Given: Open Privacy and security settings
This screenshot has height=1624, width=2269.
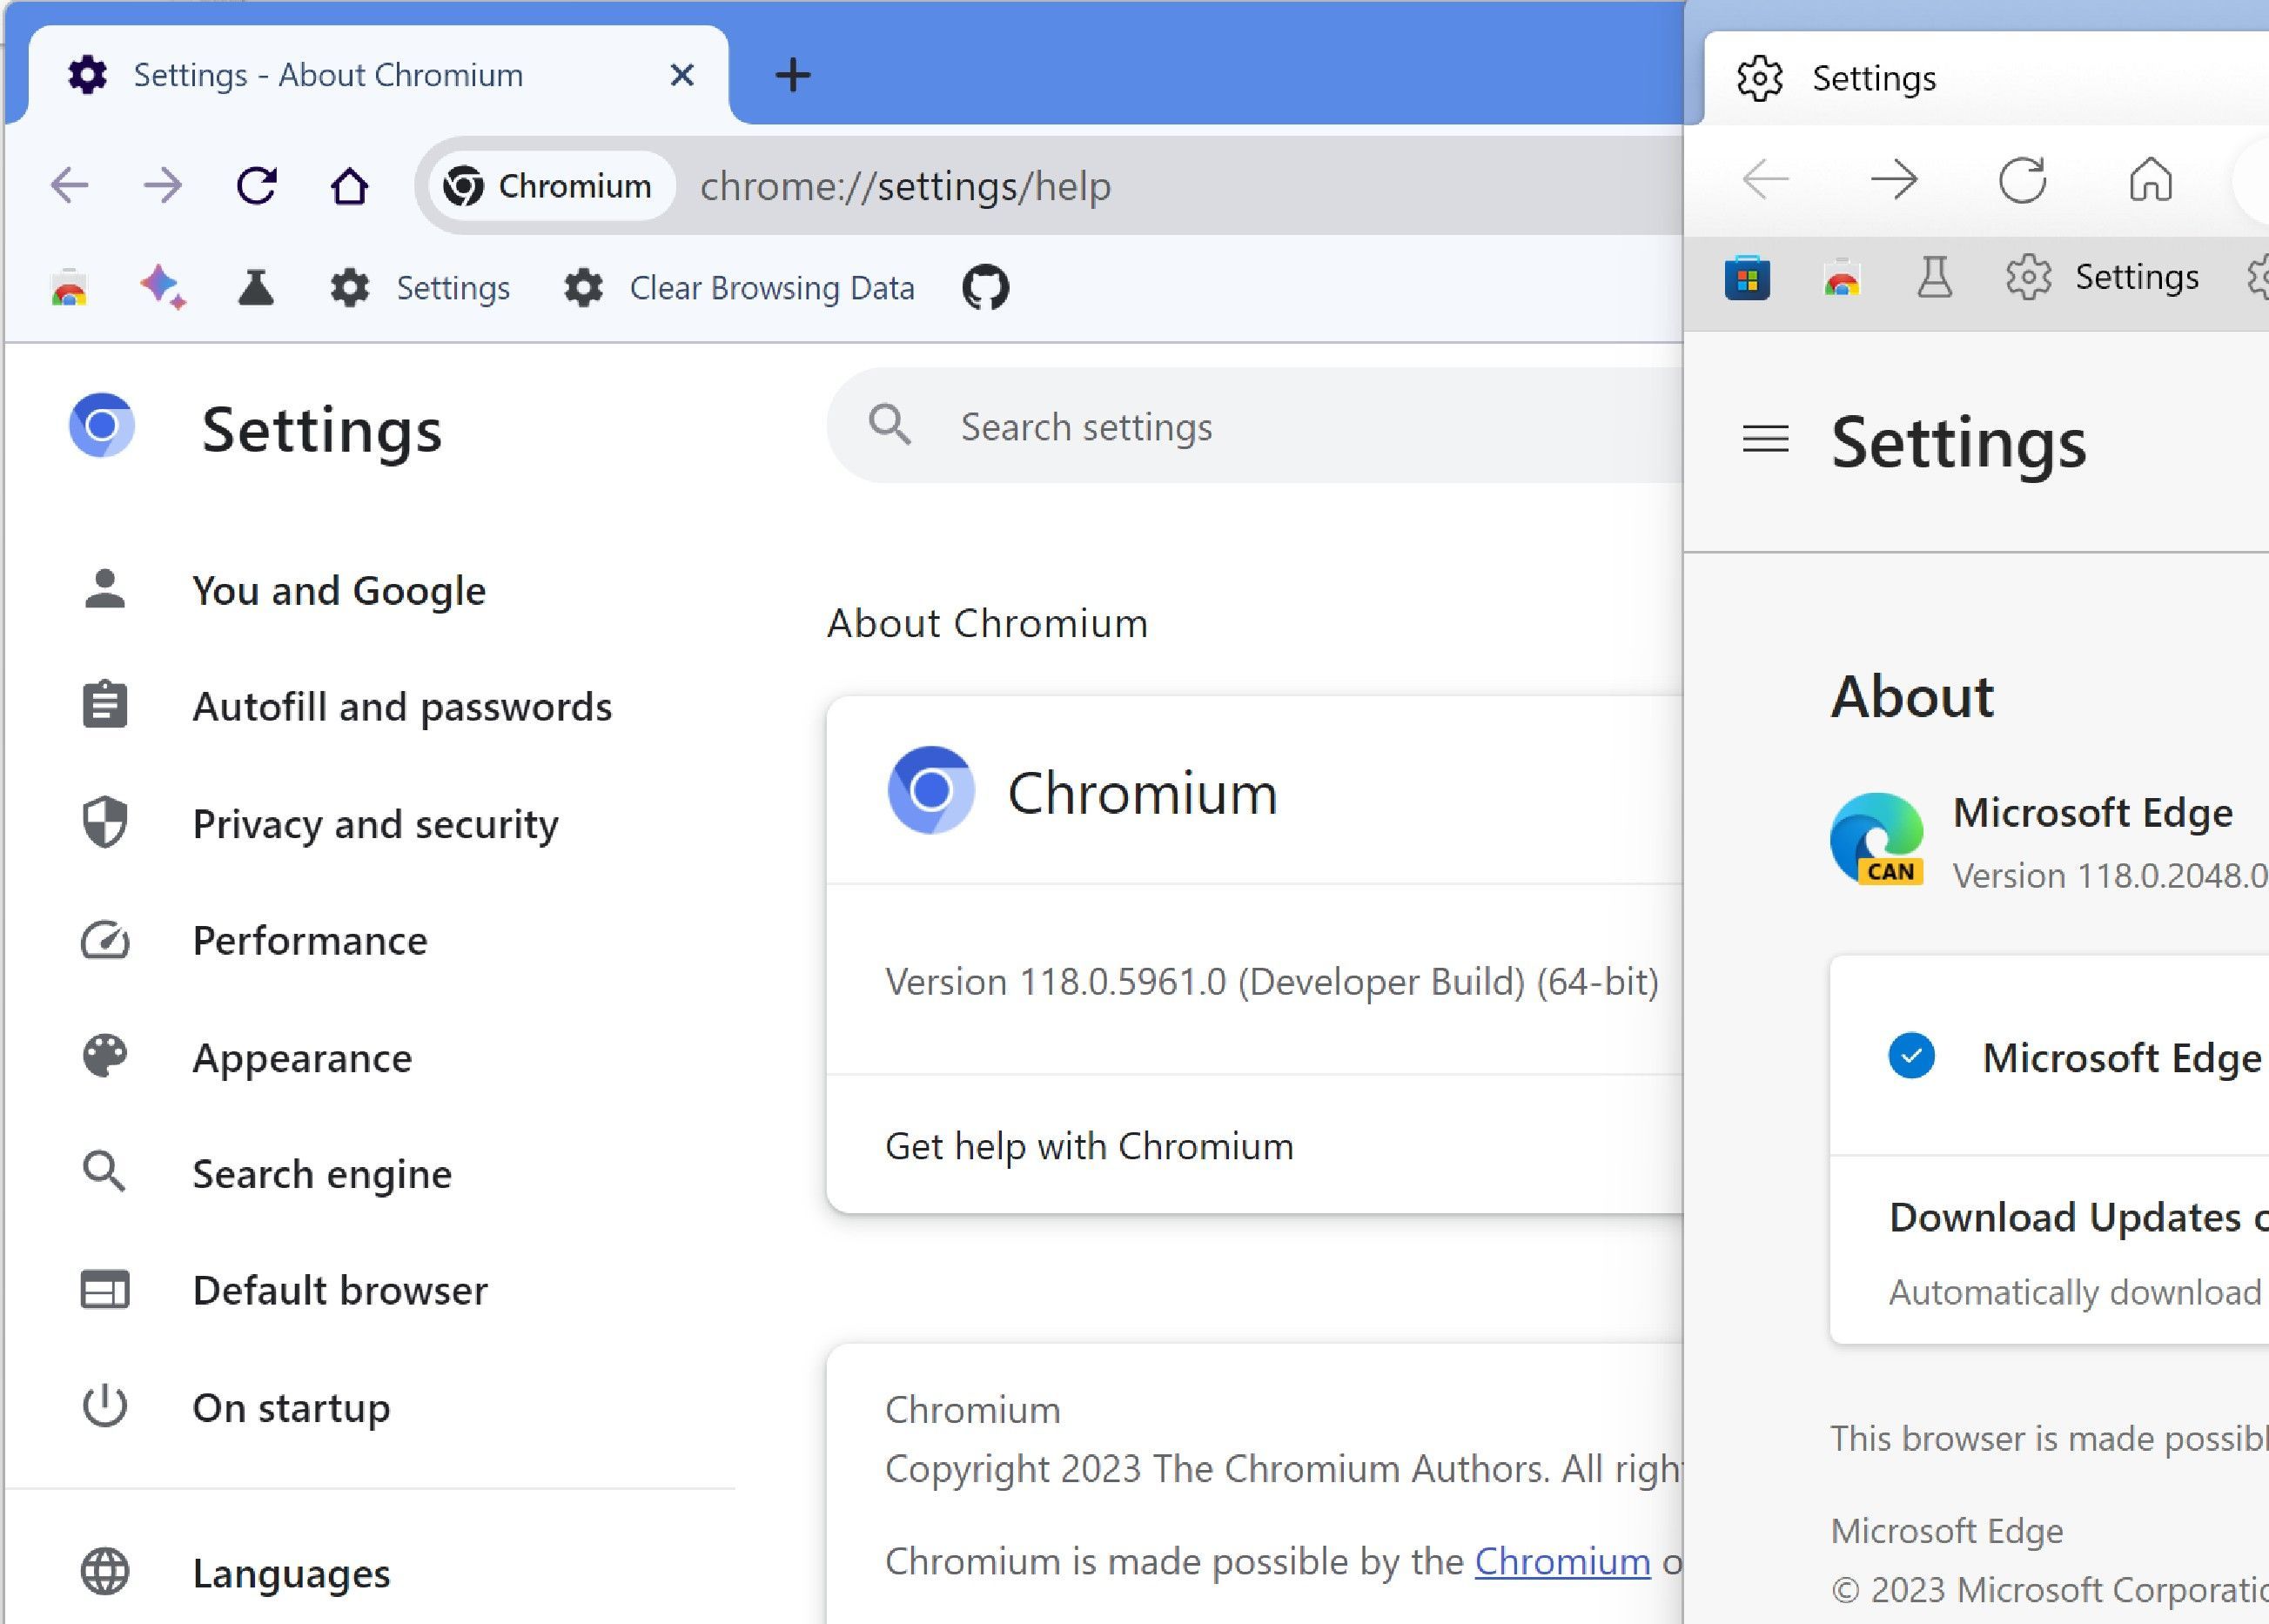Looking at the screenshot, I should coord(375,824).
